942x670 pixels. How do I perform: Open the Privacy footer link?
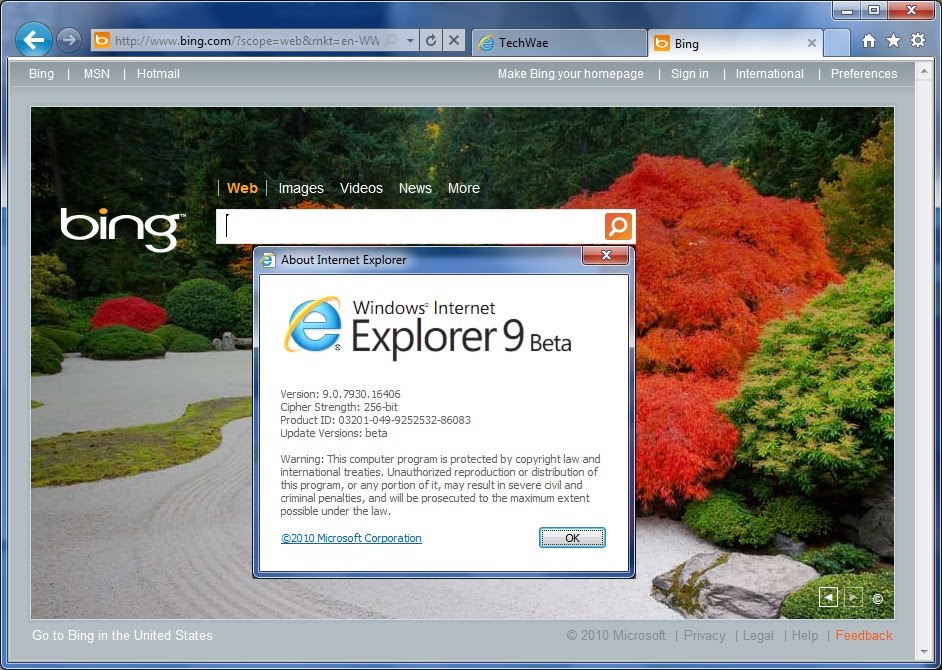[705, 635]
